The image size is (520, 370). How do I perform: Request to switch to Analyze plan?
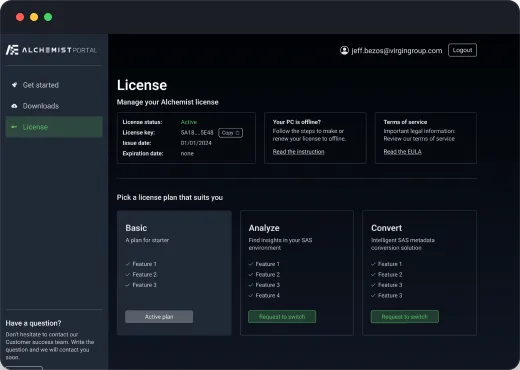pyautogui.click(x=282, y=317)
